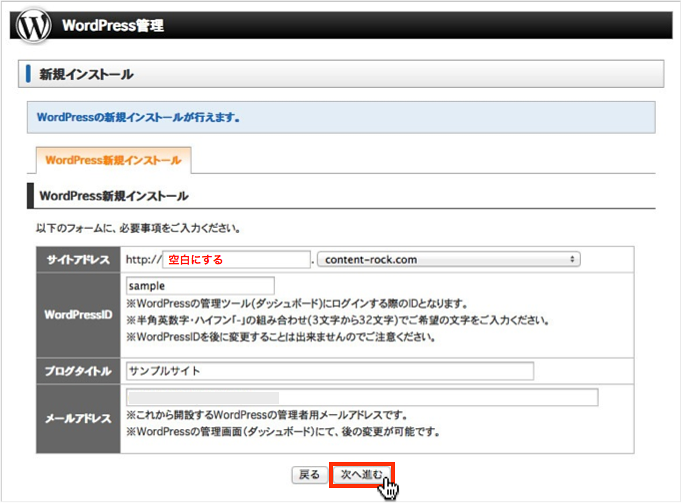Click the blog title field サンプルサイト
Image resolution: width=681 pixels, height=503 pixels.
pos(330,371)
